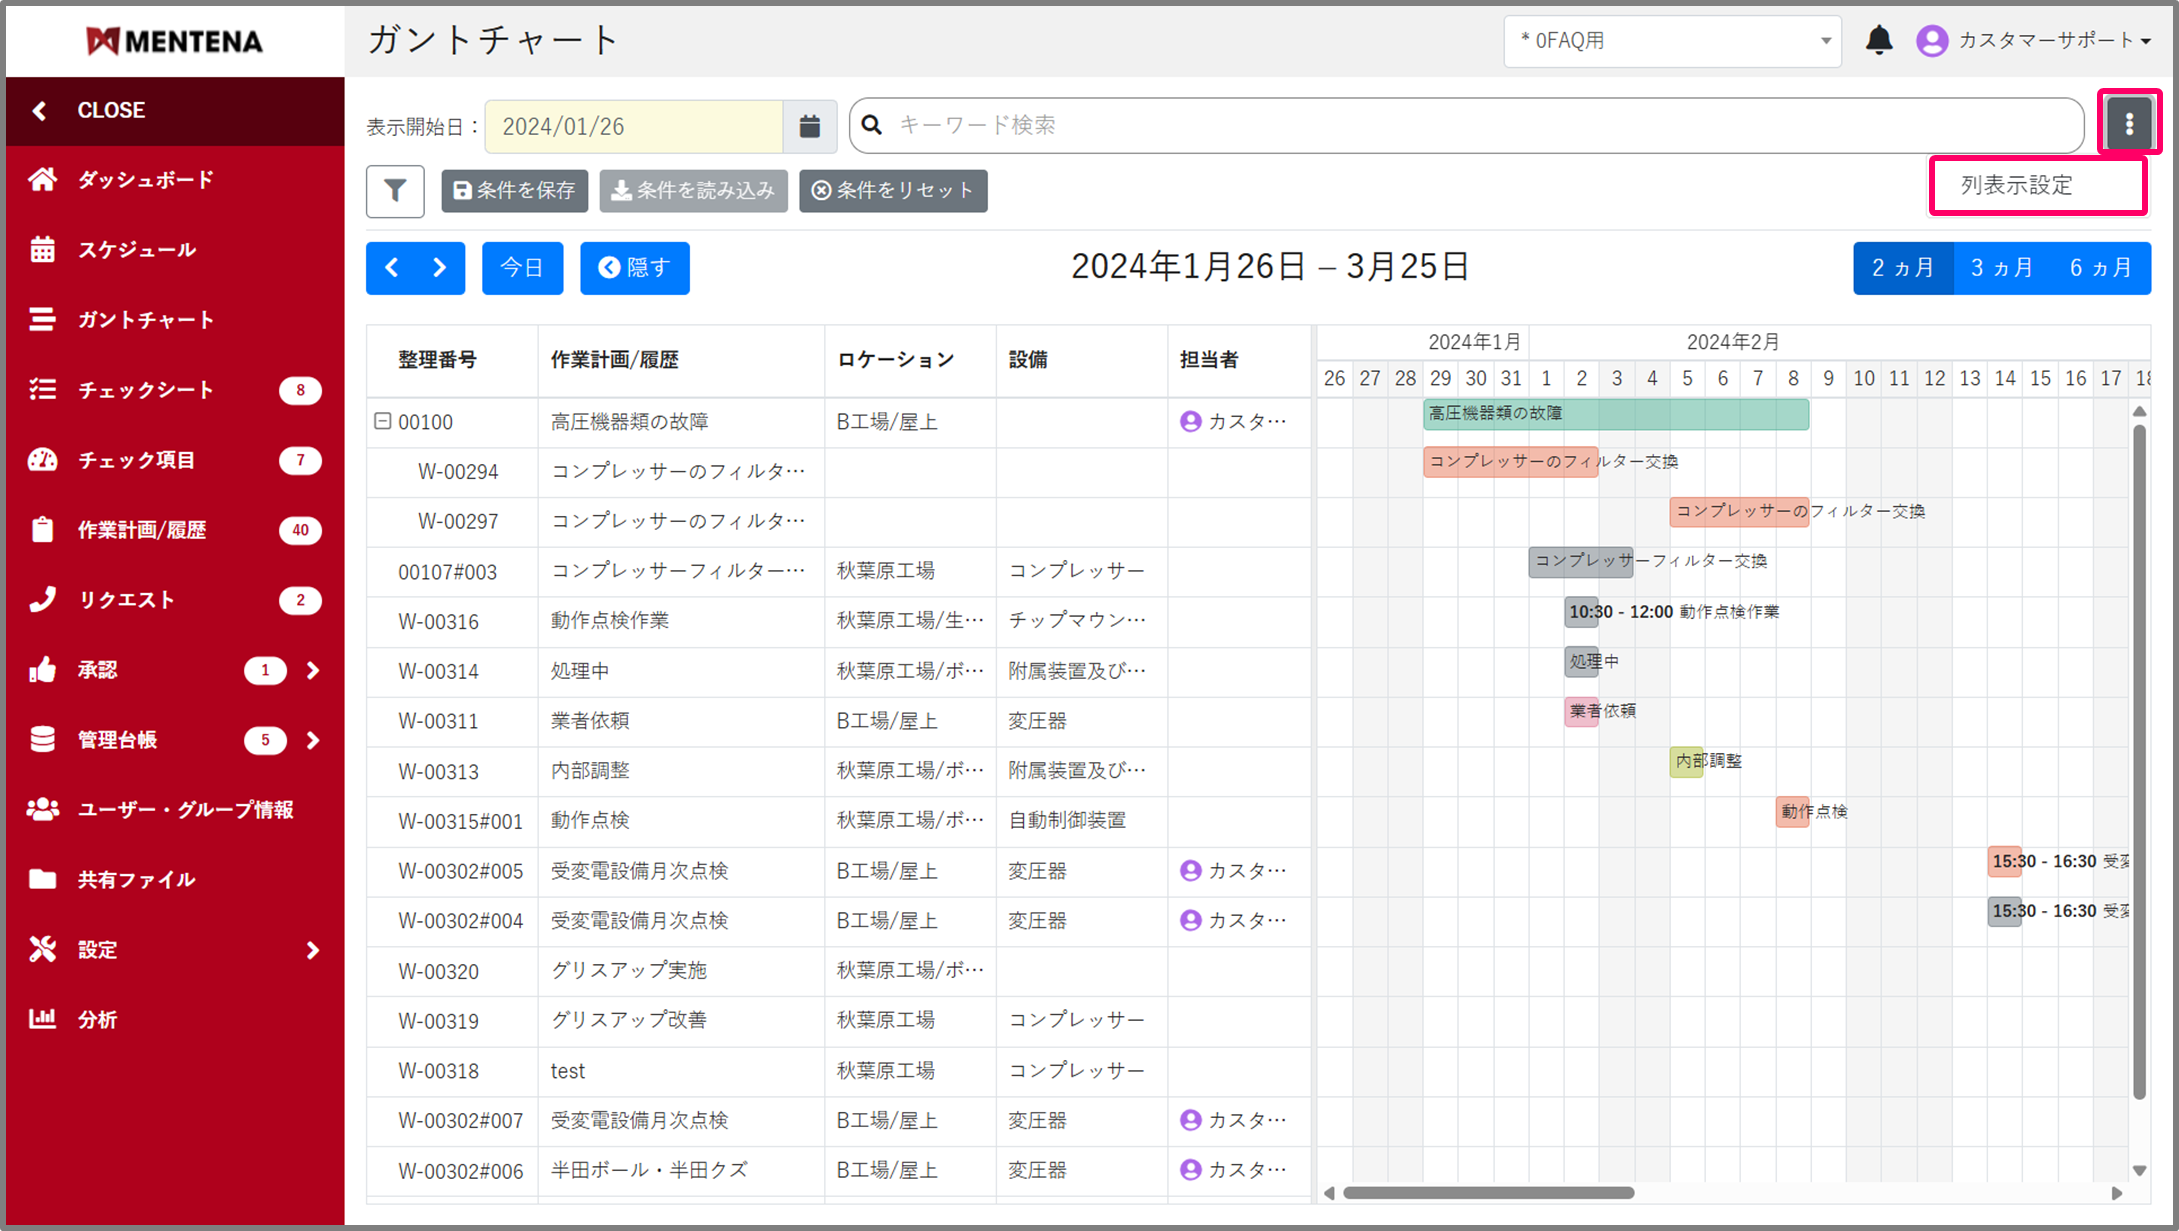
Task: Select the 2ヵ月 range option
Action: [1902, 268]
